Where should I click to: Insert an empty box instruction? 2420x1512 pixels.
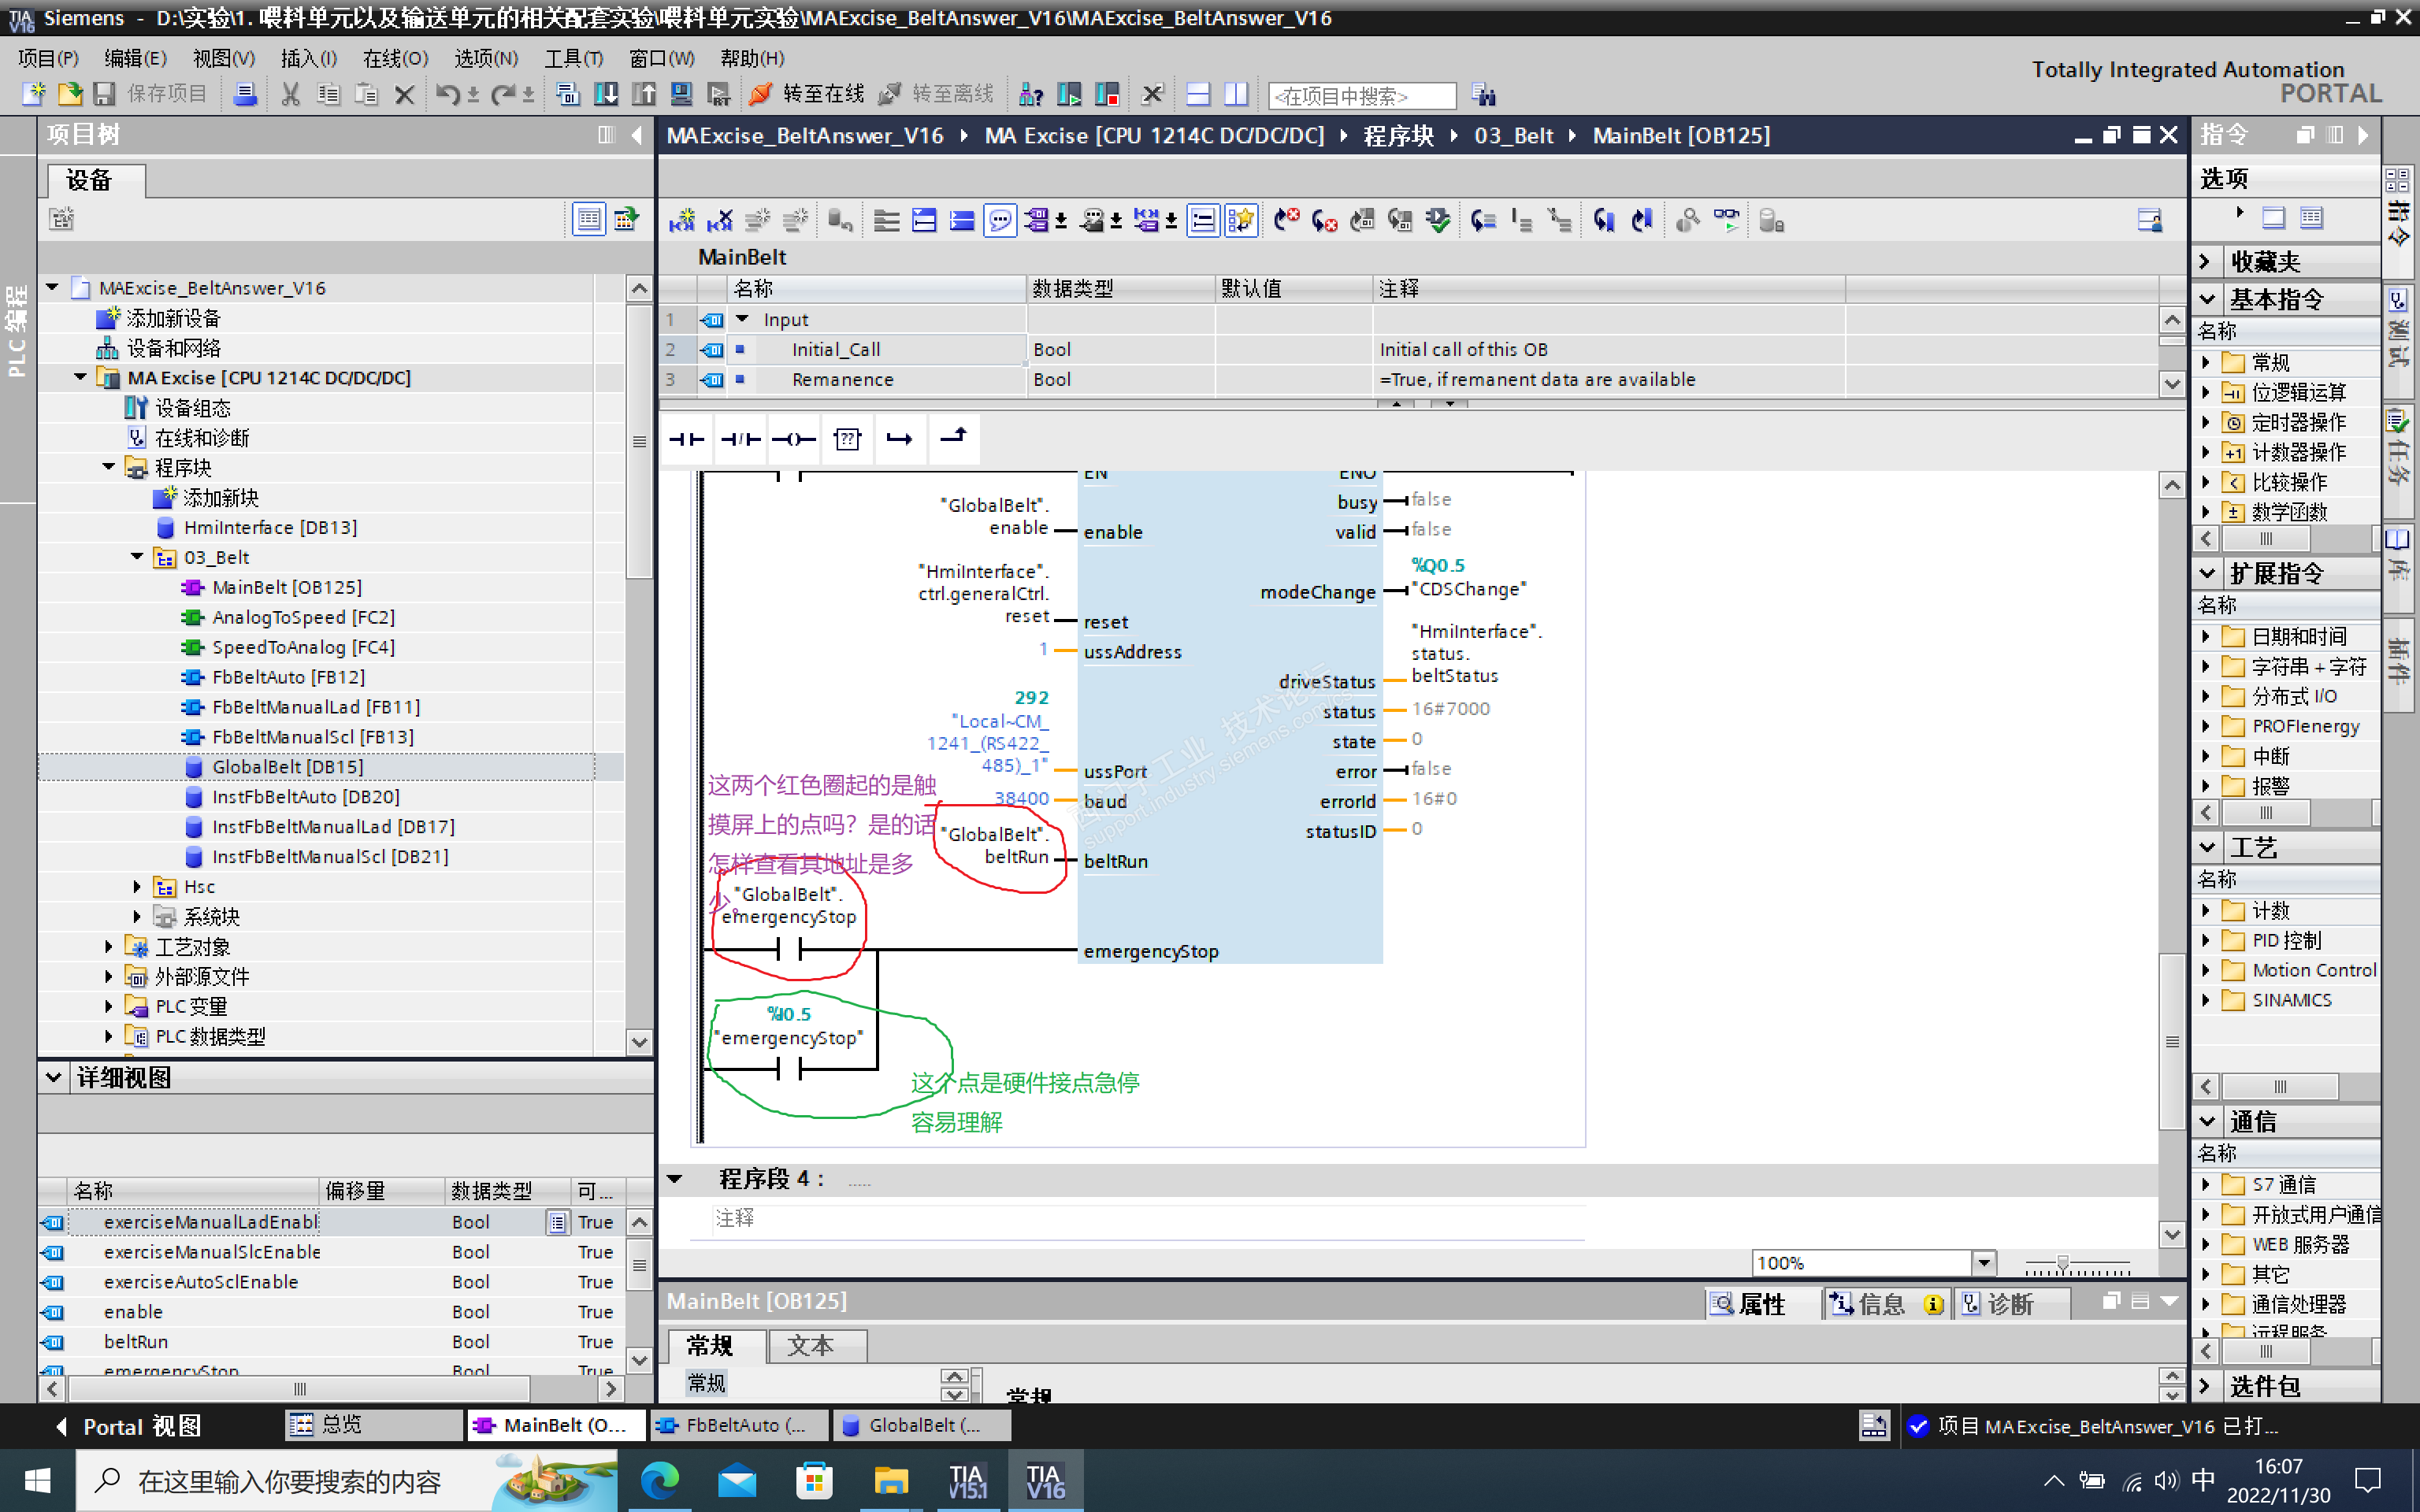847,439
